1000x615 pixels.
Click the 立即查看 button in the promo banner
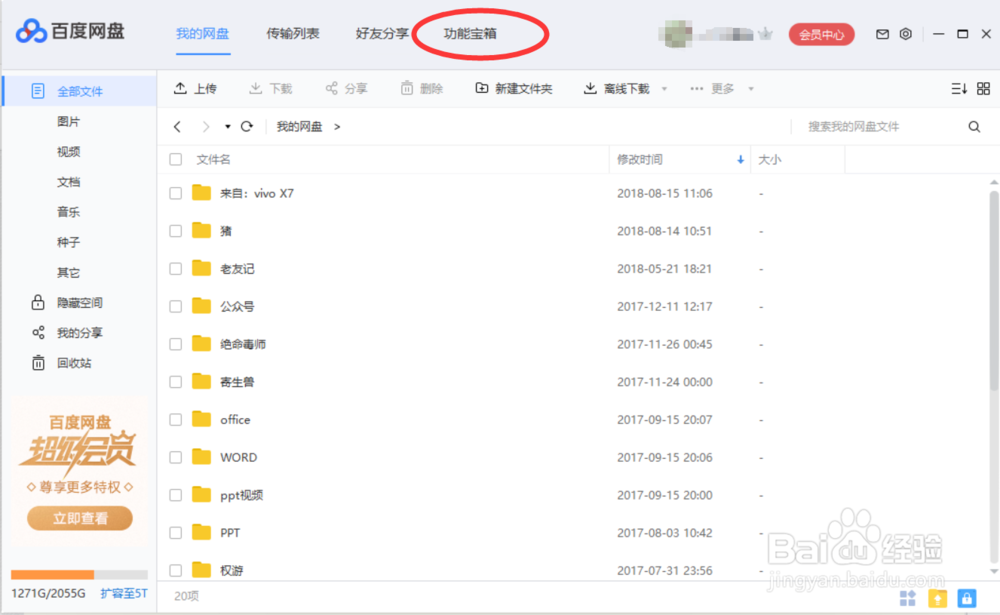(x=78, y=518)
